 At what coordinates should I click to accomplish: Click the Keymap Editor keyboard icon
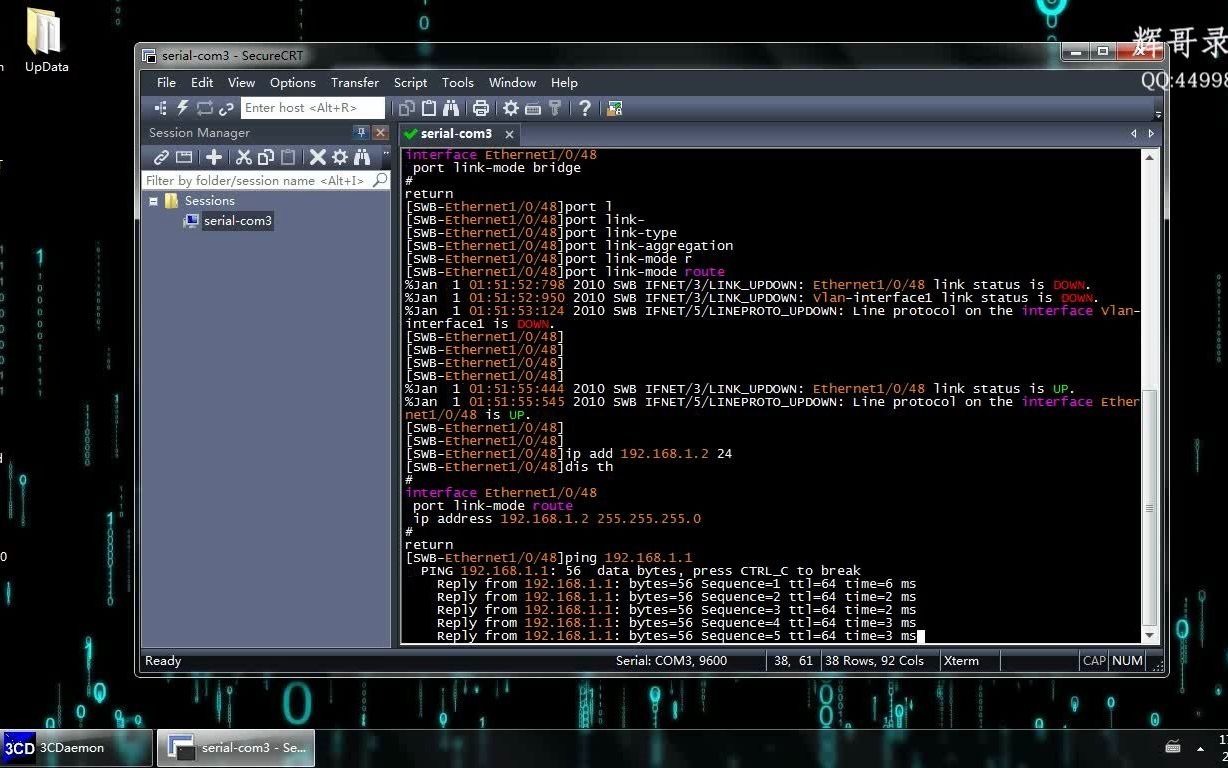coord(533,108)
